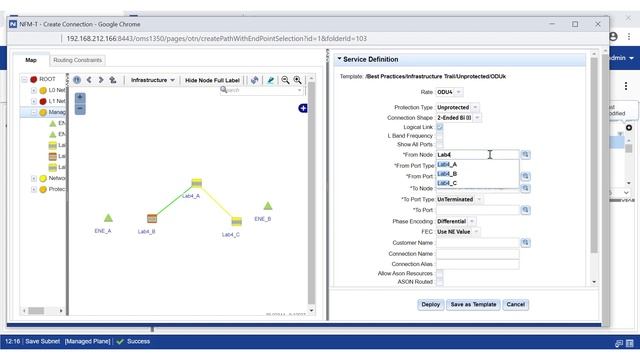Click the Lab4_A node icon on map

pos(196,182)
